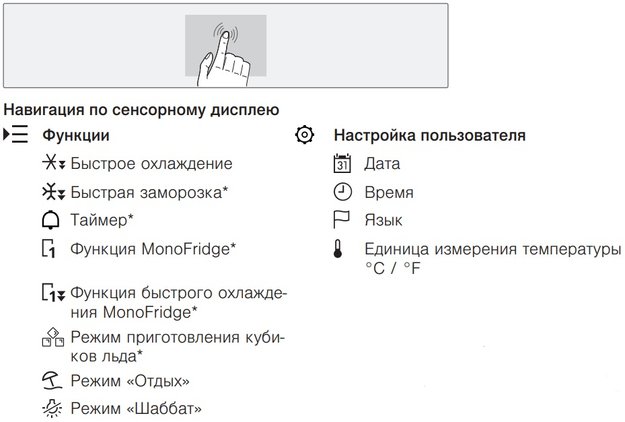Screen dimensions: 625x422
Task: Tap the Режим «Отдых» umbrella icon
Action: click(x=52, y=381)
